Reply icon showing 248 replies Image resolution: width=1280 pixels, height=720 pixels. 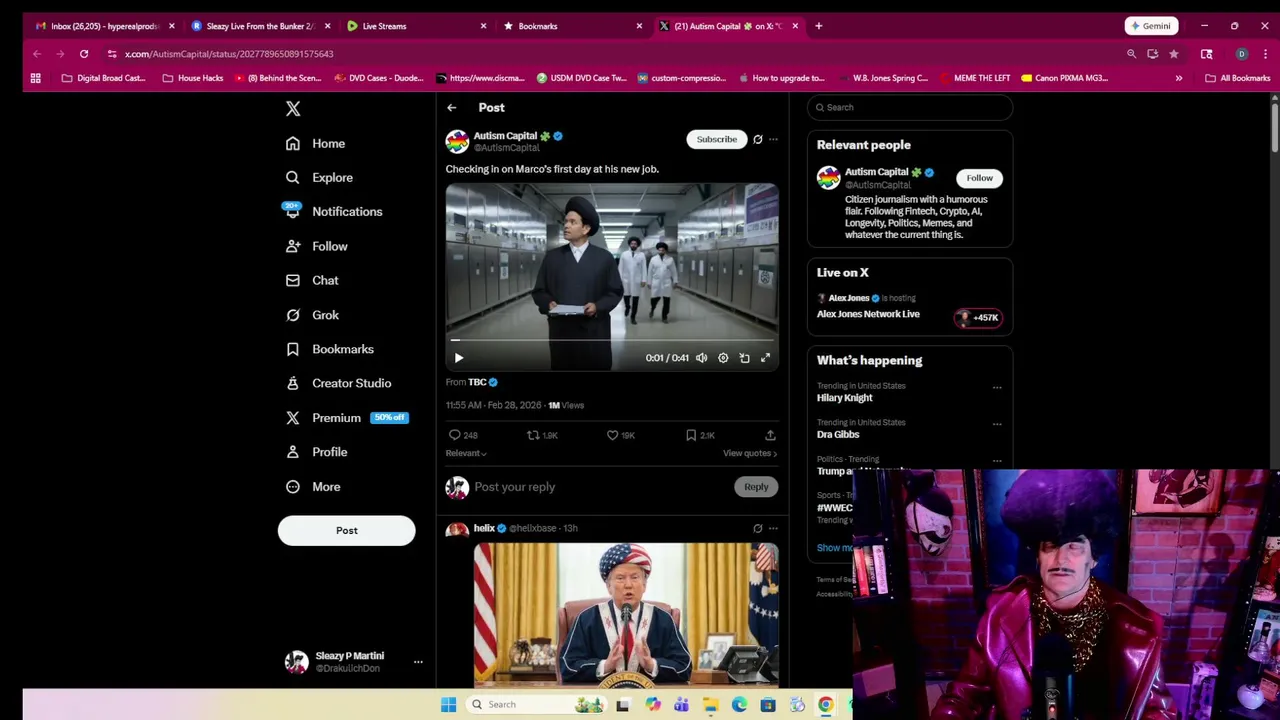point(463,435)
